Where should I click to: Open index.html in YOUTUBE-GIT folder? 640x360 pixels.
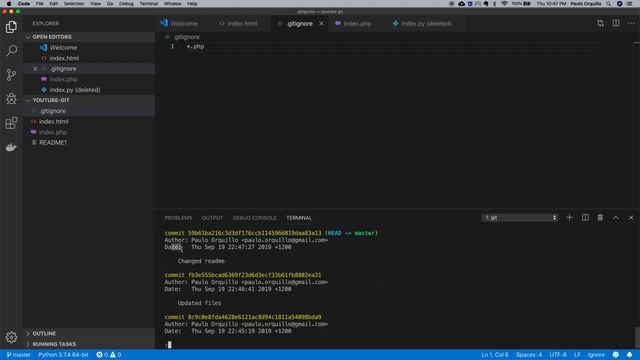point(89,122)
